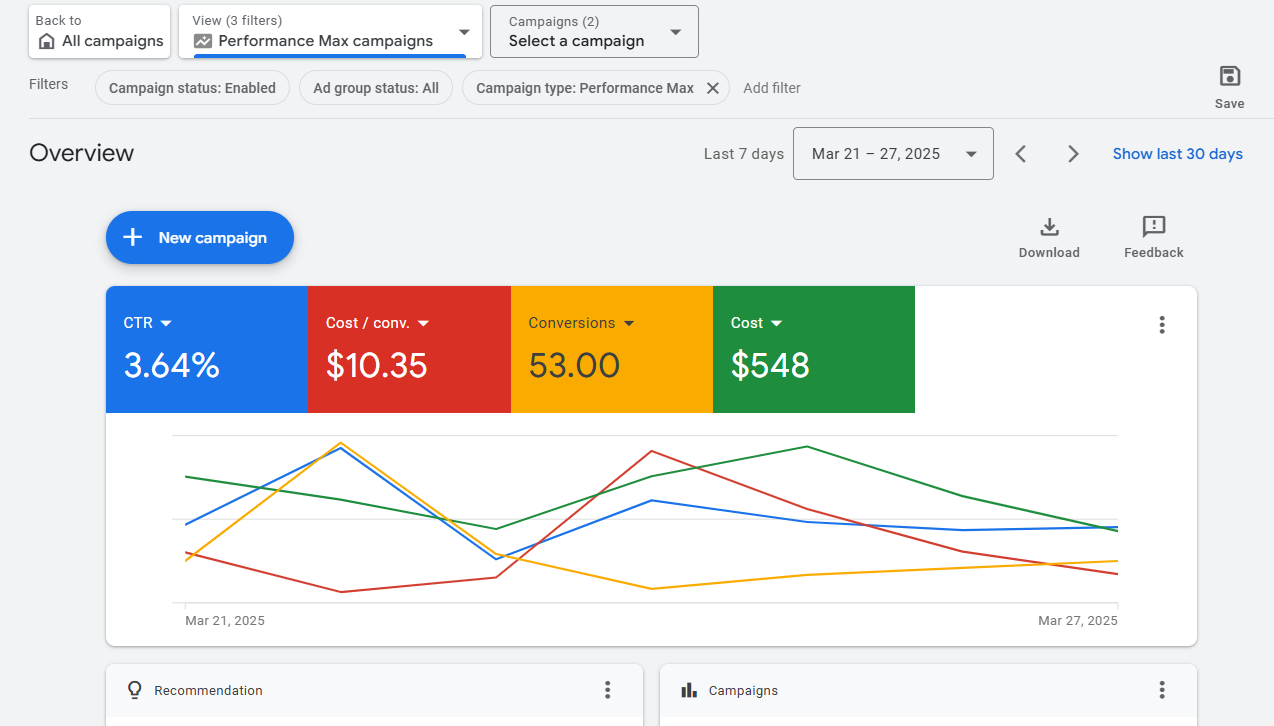
Task: Go to the previous date range arrow
Action: pyautogui.click(x=1021, y=154)
